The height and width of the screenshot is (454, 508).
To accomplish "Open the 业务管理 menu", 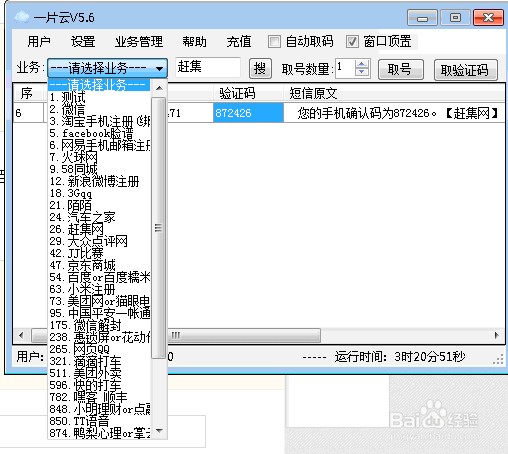I will 139,42.
